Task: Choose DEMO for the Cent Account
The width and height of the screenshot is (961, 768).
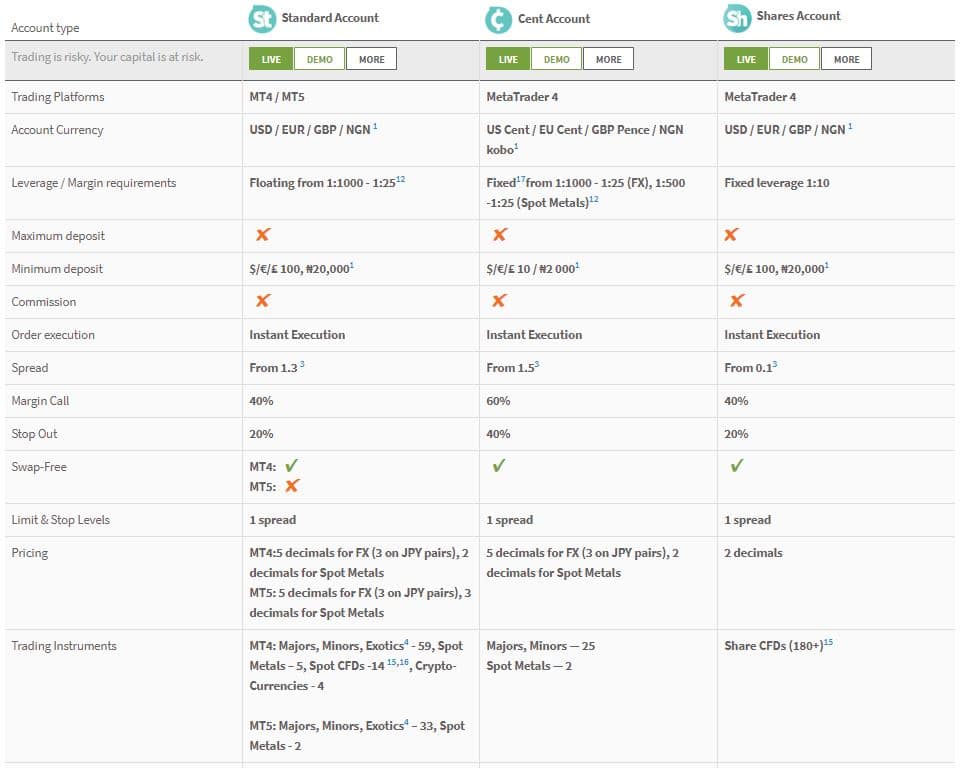Action: (x=557, y=59)
